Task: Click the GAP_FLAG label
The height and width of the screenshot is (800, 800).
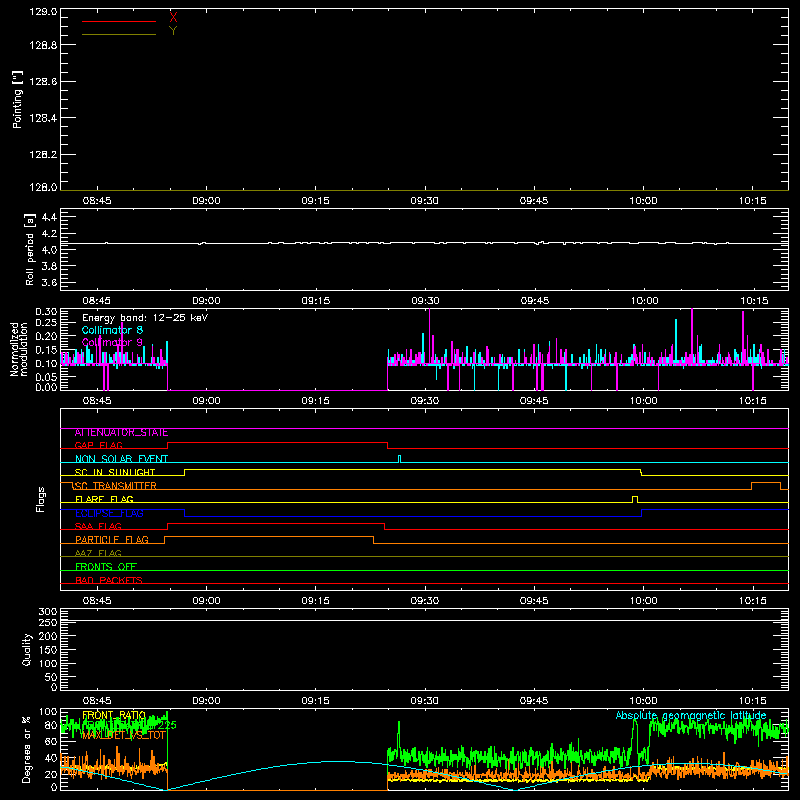Action: [98, 445]
